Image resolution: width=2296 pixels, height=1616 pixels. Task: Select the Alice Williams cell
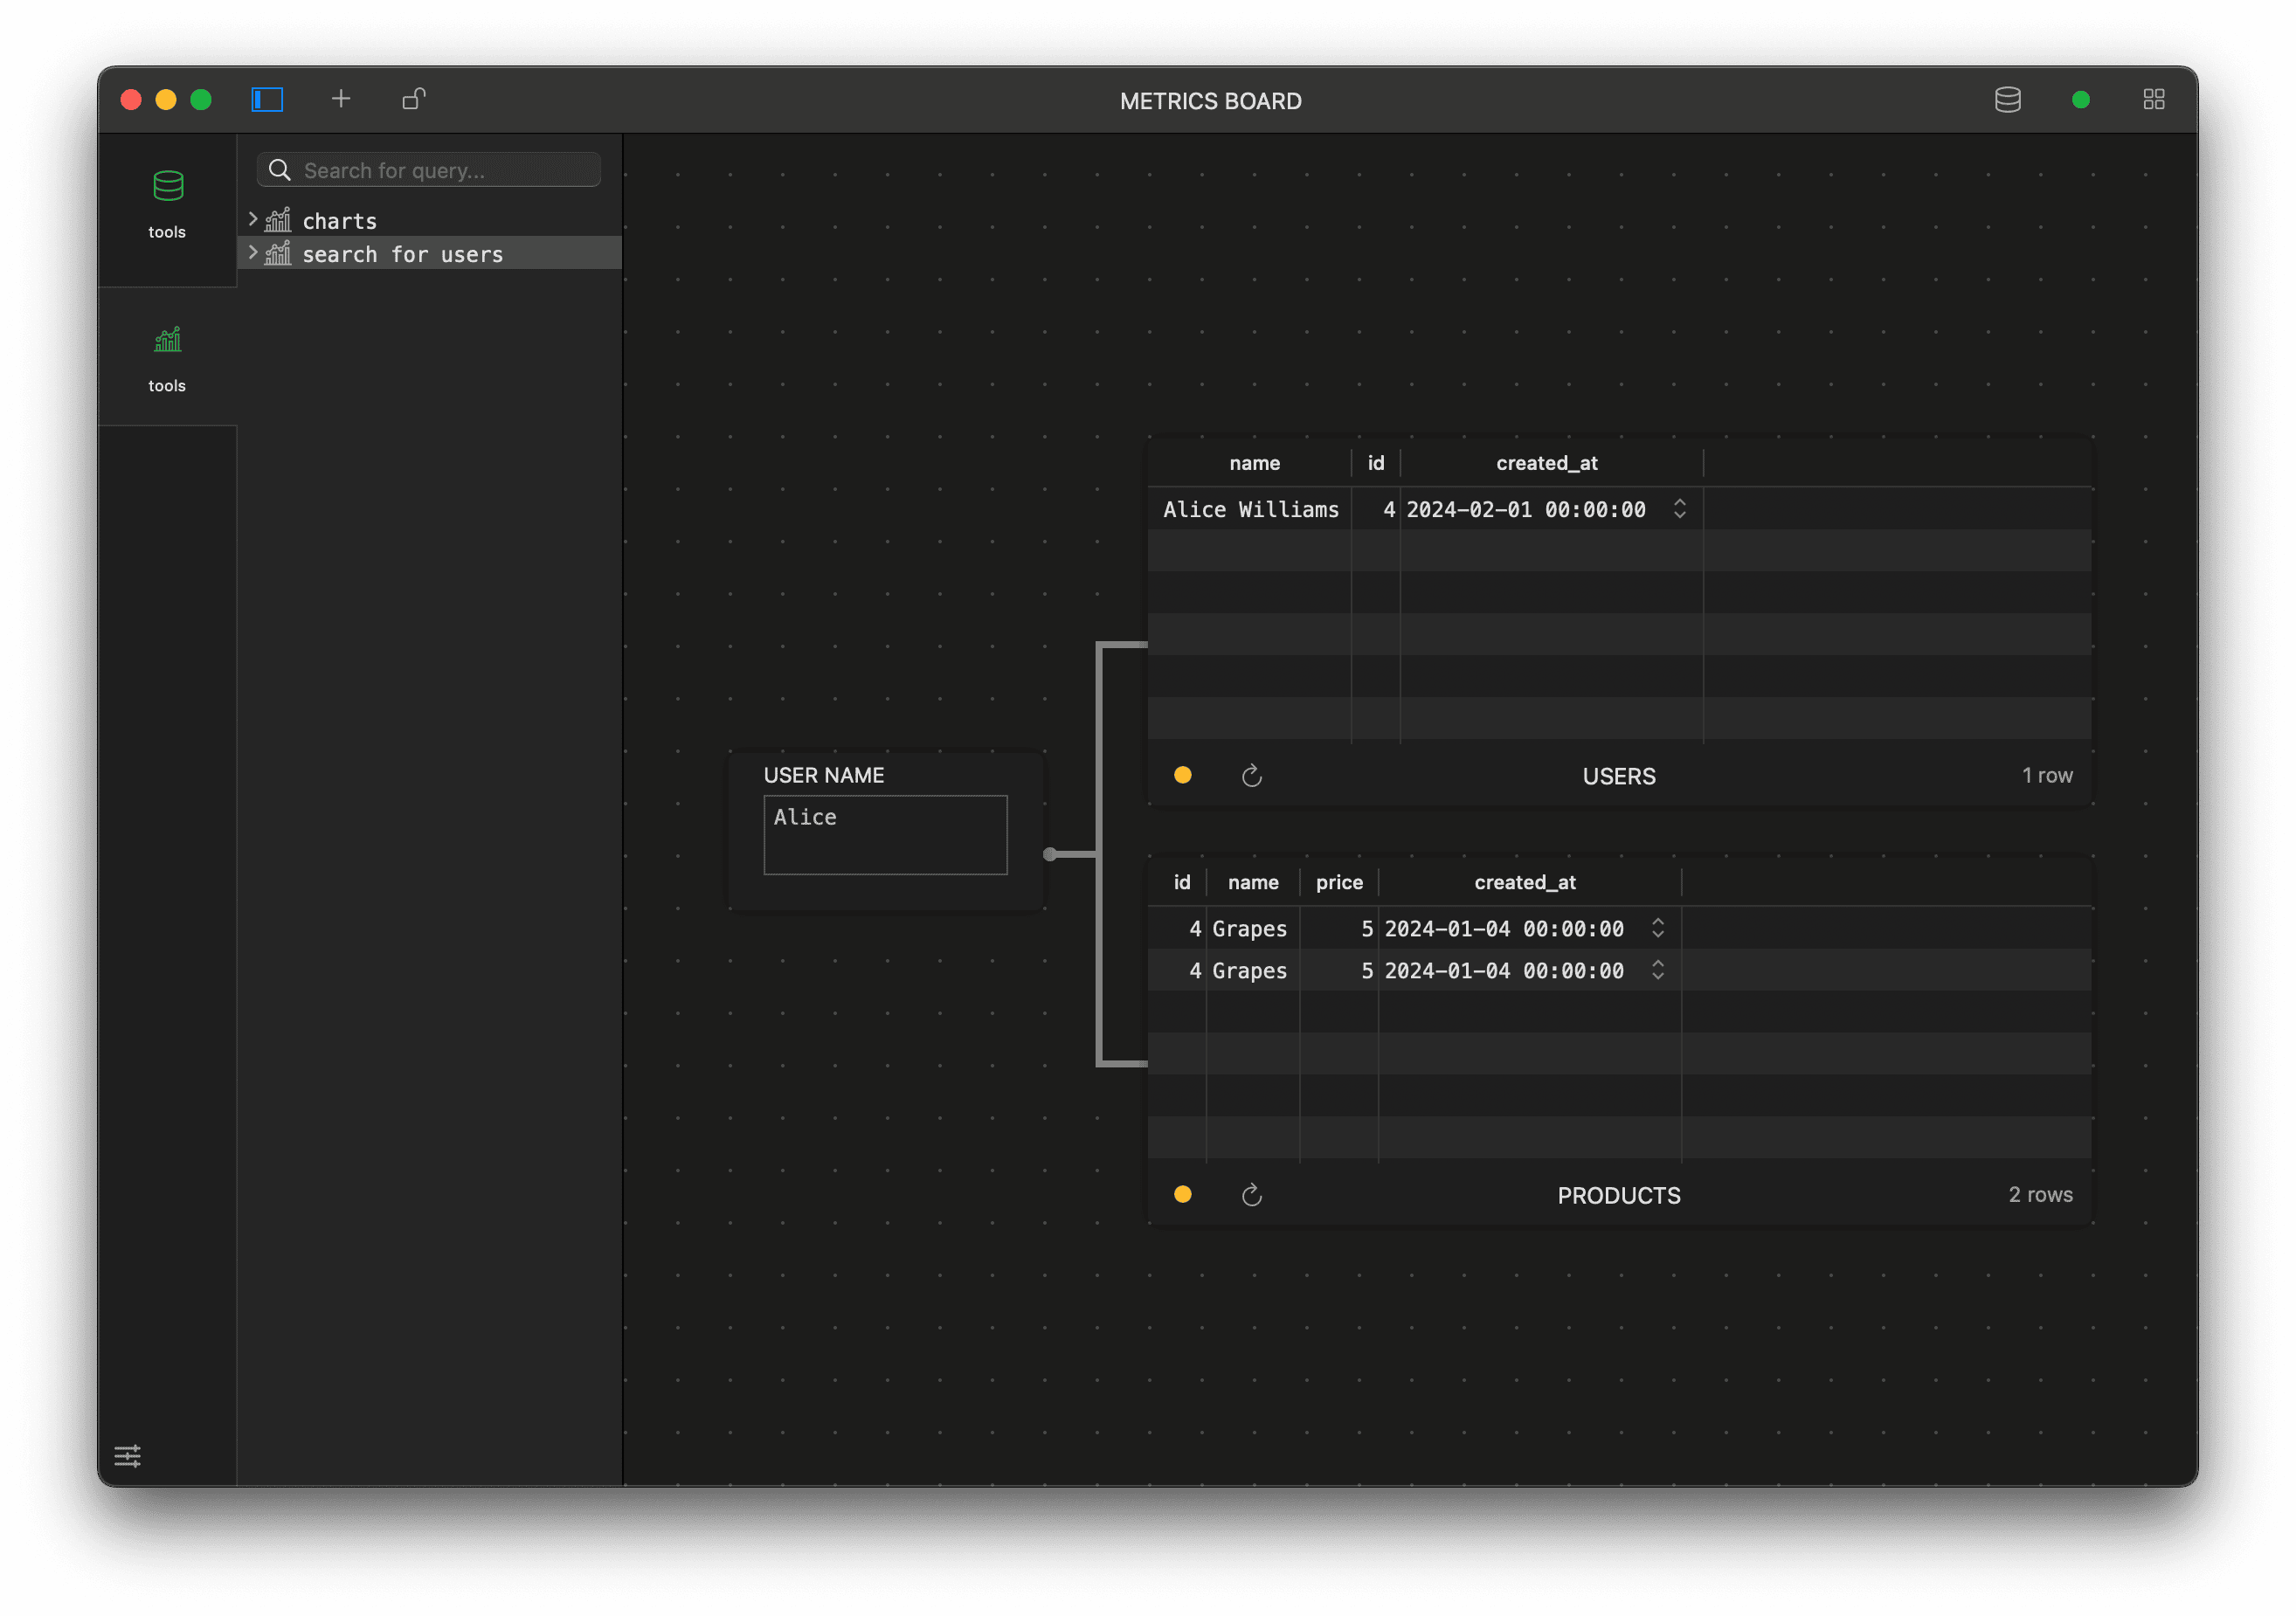click(1250, 509)
